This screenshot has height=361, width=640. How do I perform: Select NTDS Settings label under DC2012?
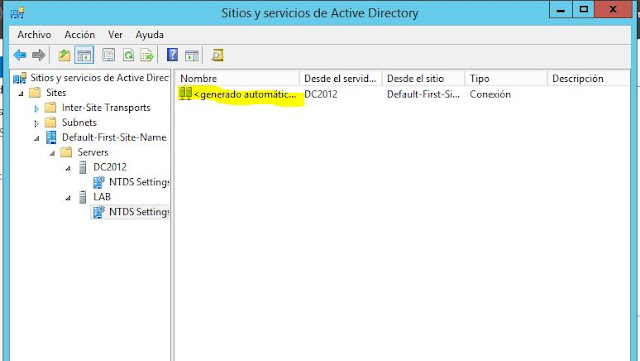[139, 182]
